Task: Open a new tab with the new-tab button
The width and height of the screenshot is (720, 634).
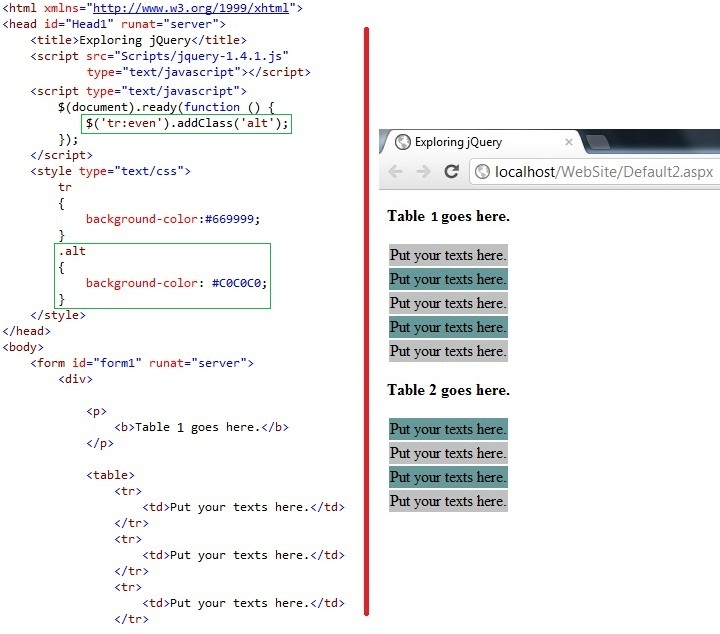Action: (x=598, y=142)
